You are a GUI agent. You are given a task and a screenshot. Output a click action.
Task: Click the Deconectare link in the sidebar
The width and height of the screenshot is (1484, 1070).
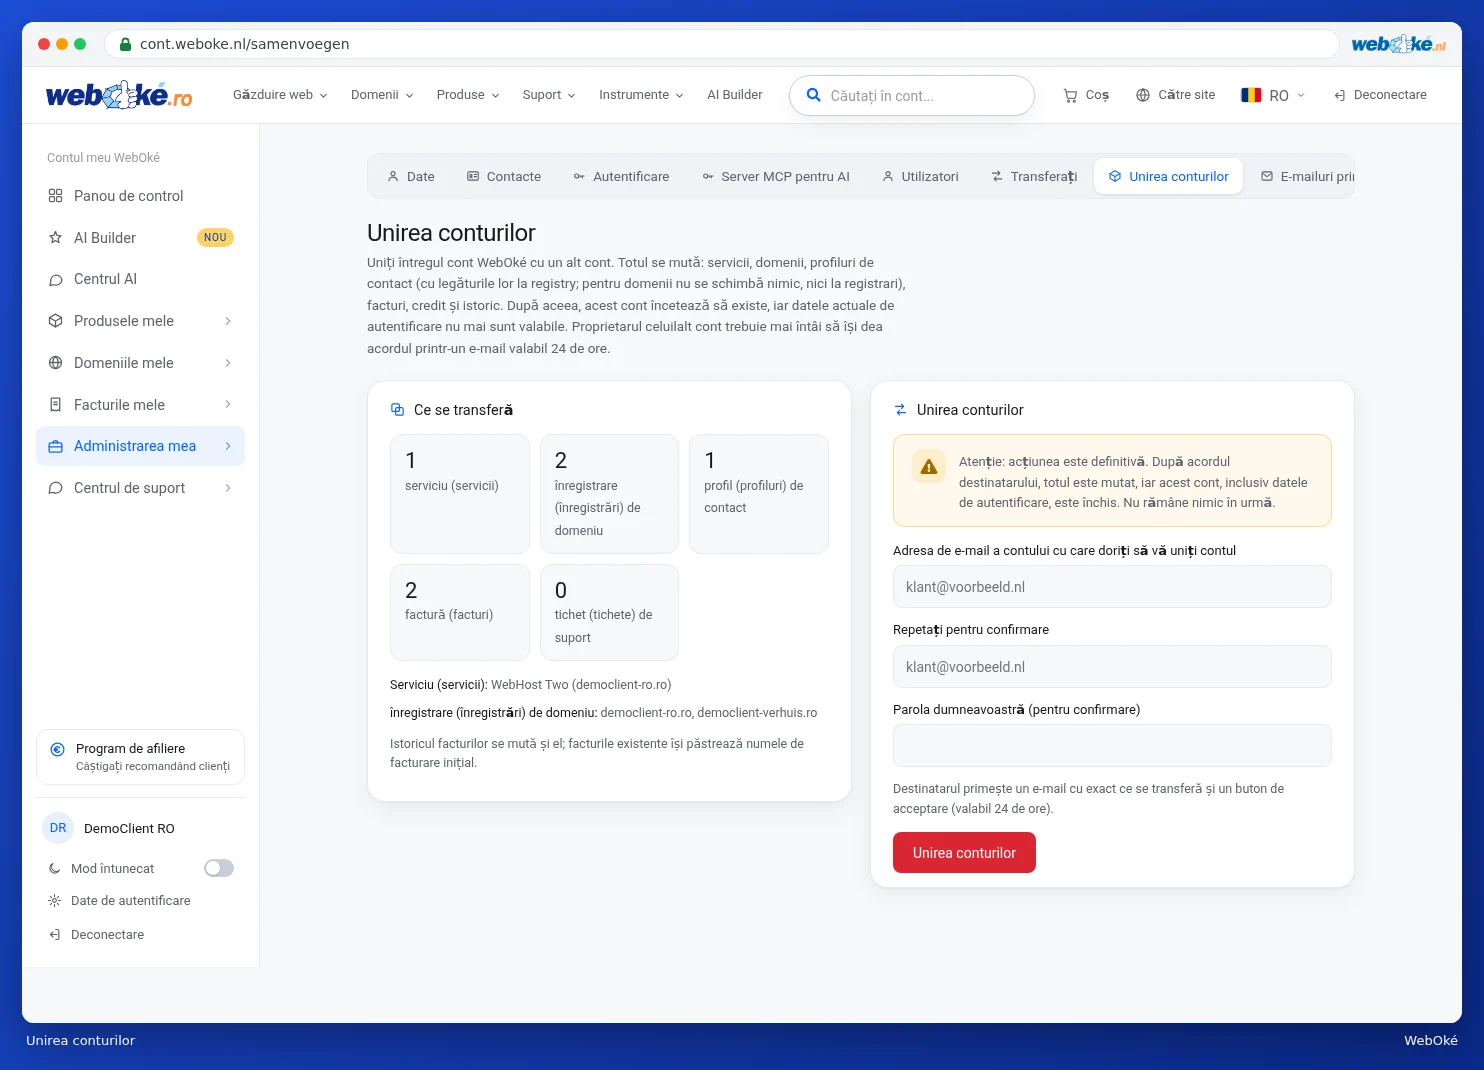[97, 935]
